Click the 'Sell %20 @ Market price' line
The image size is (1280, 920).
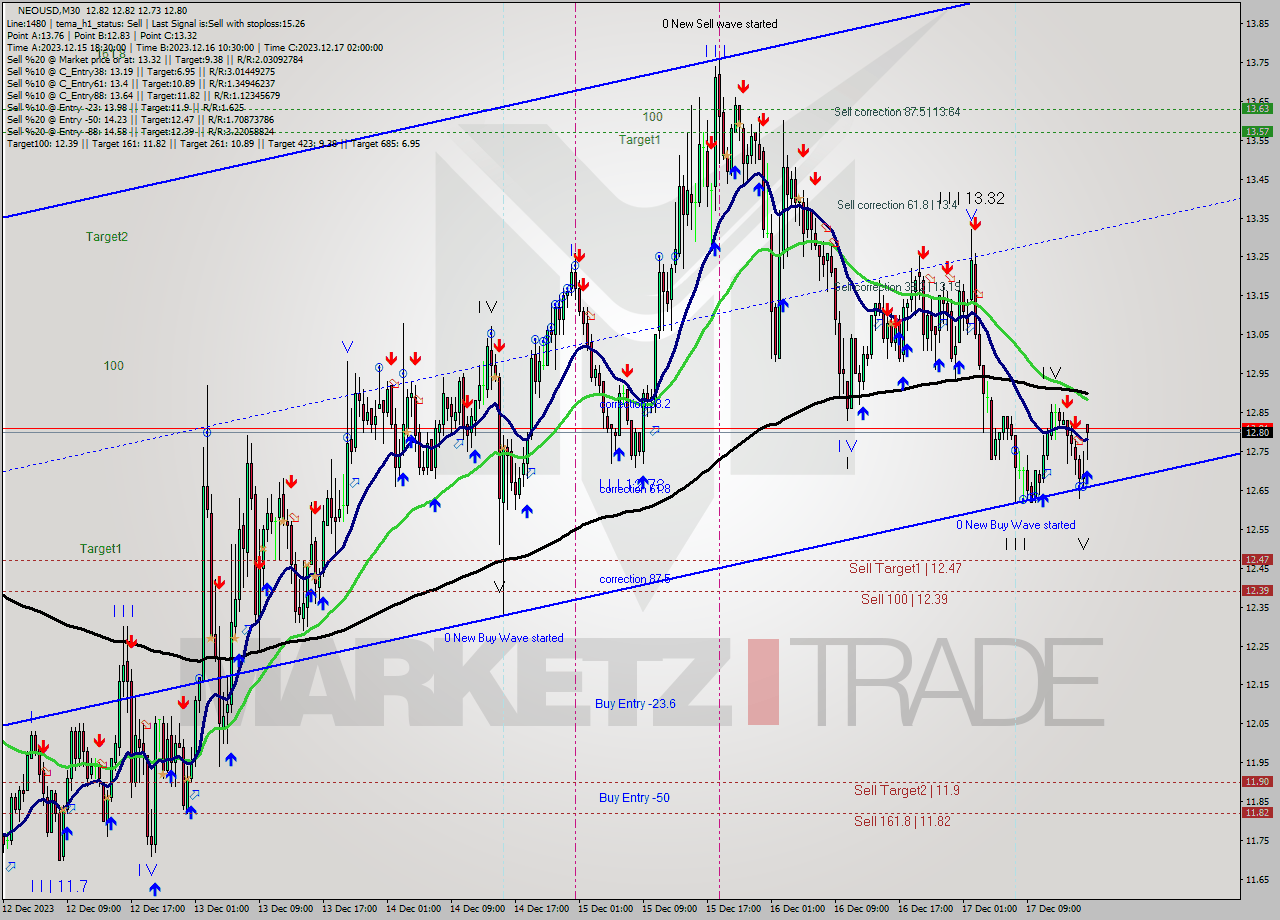155,59
